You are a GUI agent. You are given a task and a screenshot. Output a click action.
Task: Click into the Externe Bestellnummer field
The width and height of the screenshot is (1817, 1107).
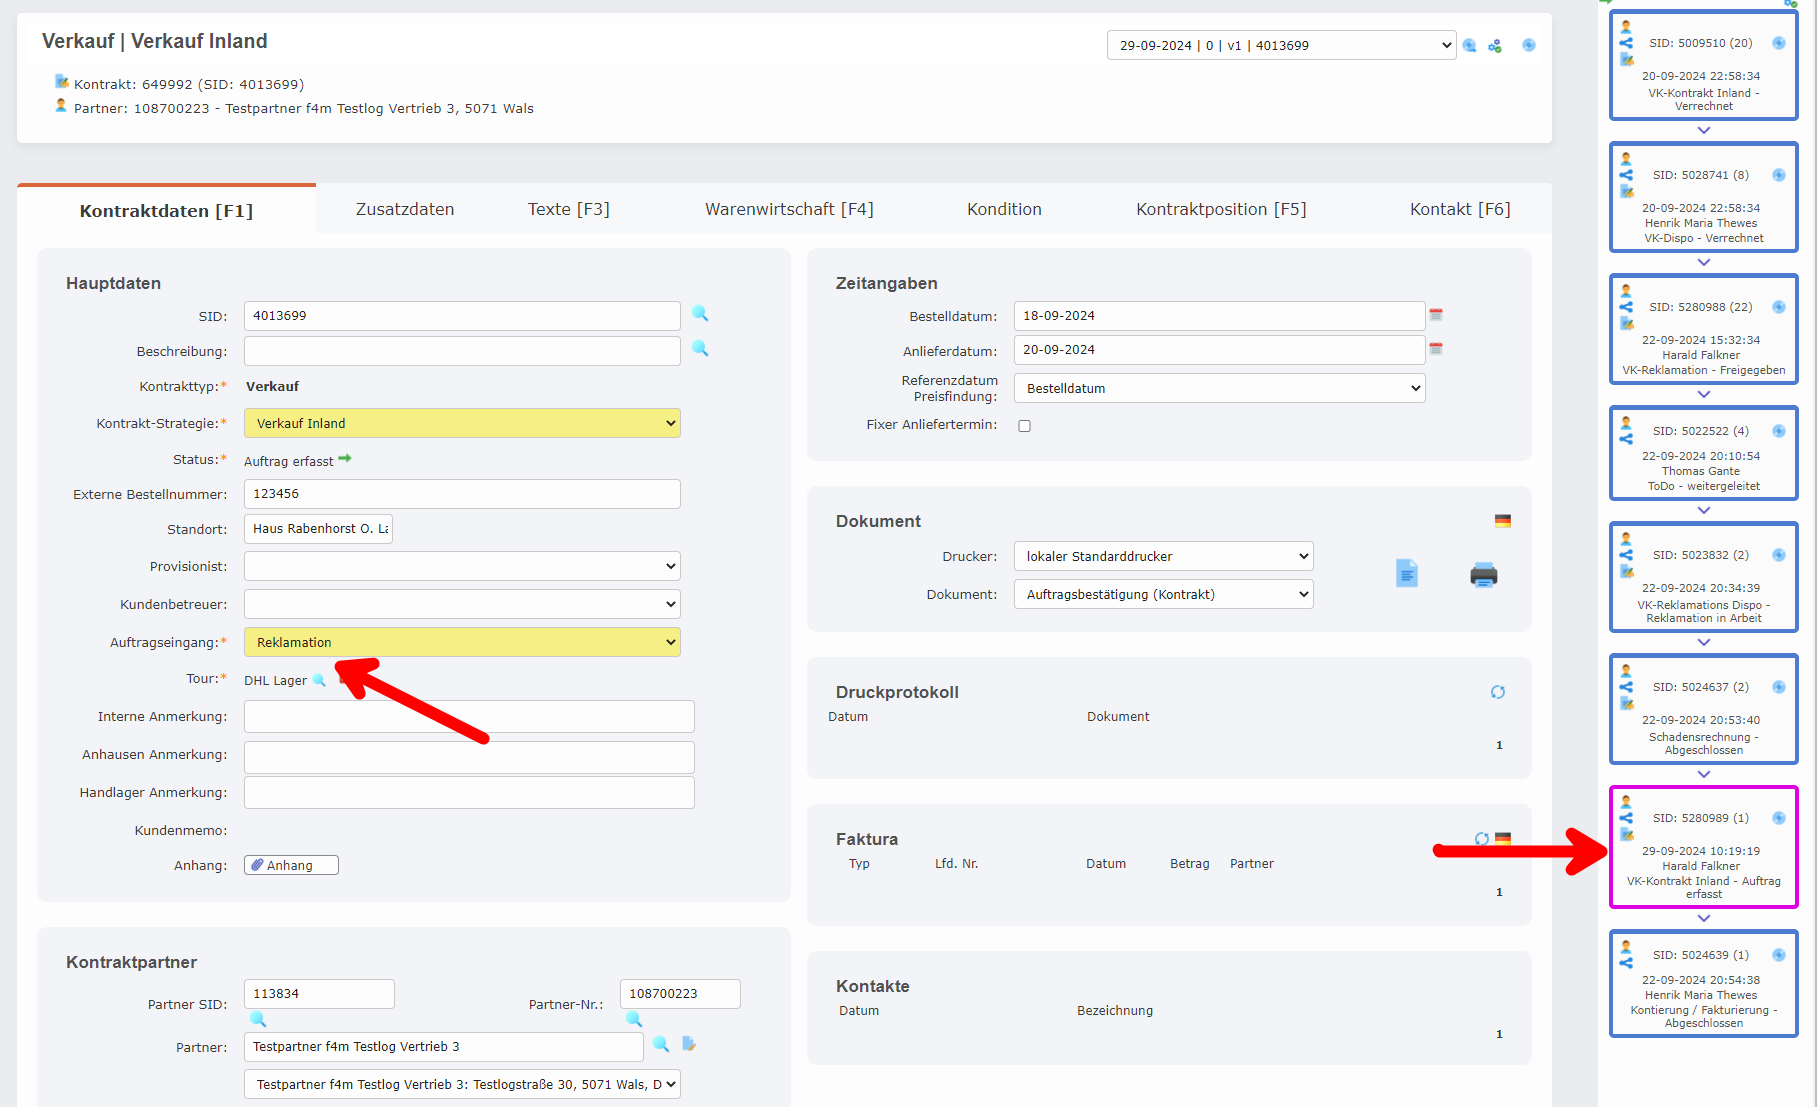(462, 494)
